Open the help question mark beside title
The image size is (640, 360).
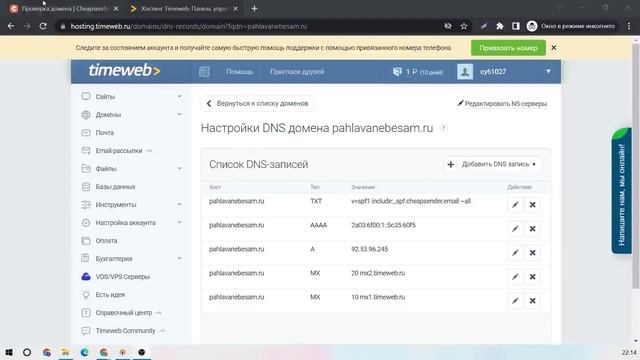coord(443,128)
